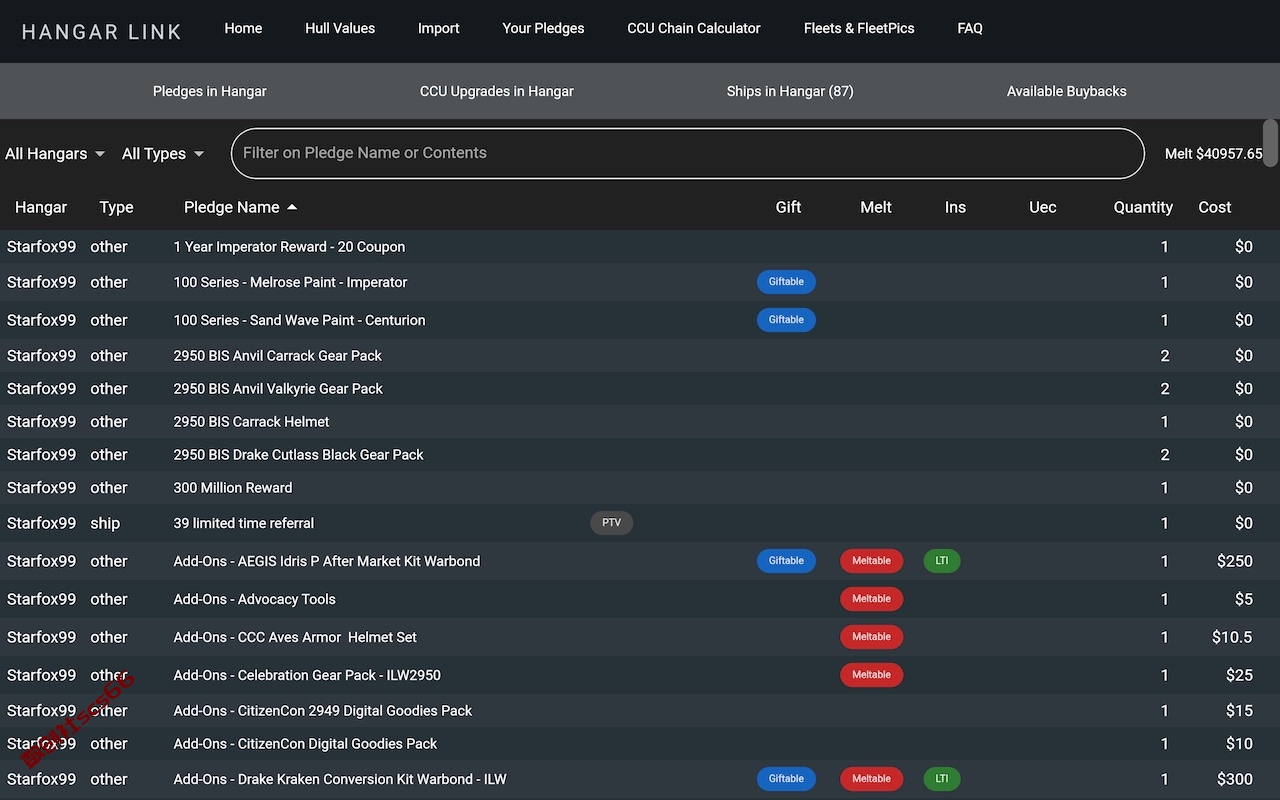The image size is (1280, 800).
Task: Switch to Ships in Hangar (87) tab
Action: click(790, 91)
